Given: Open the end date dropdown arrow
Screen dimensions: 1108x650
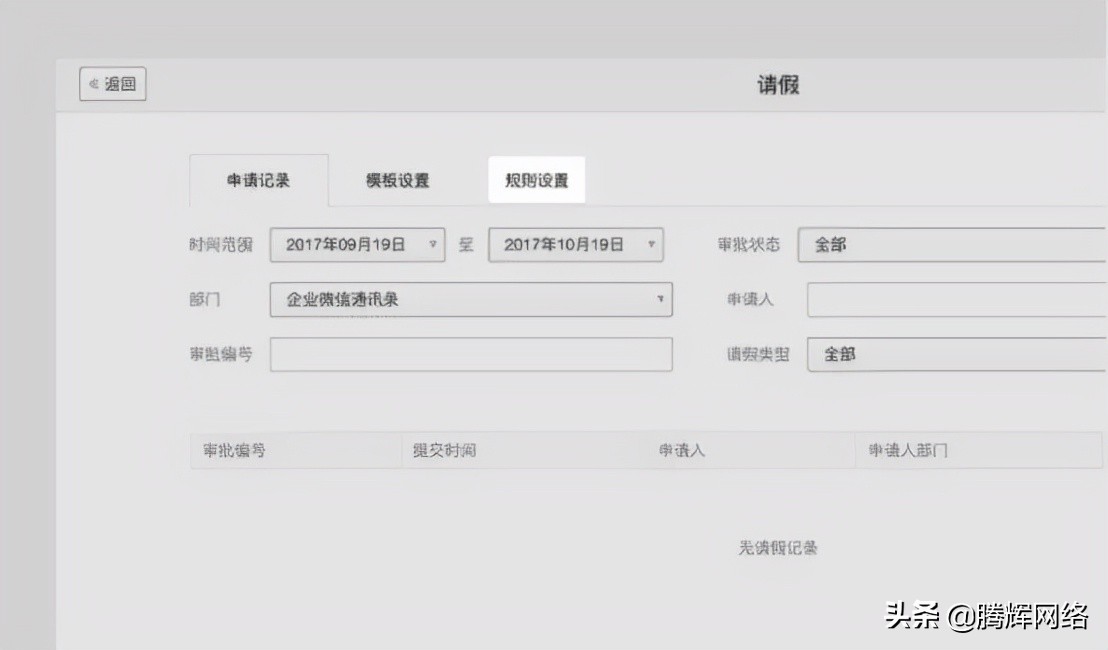Looking at the screenshot, I should pyautogui.click(x=651, y=245).
